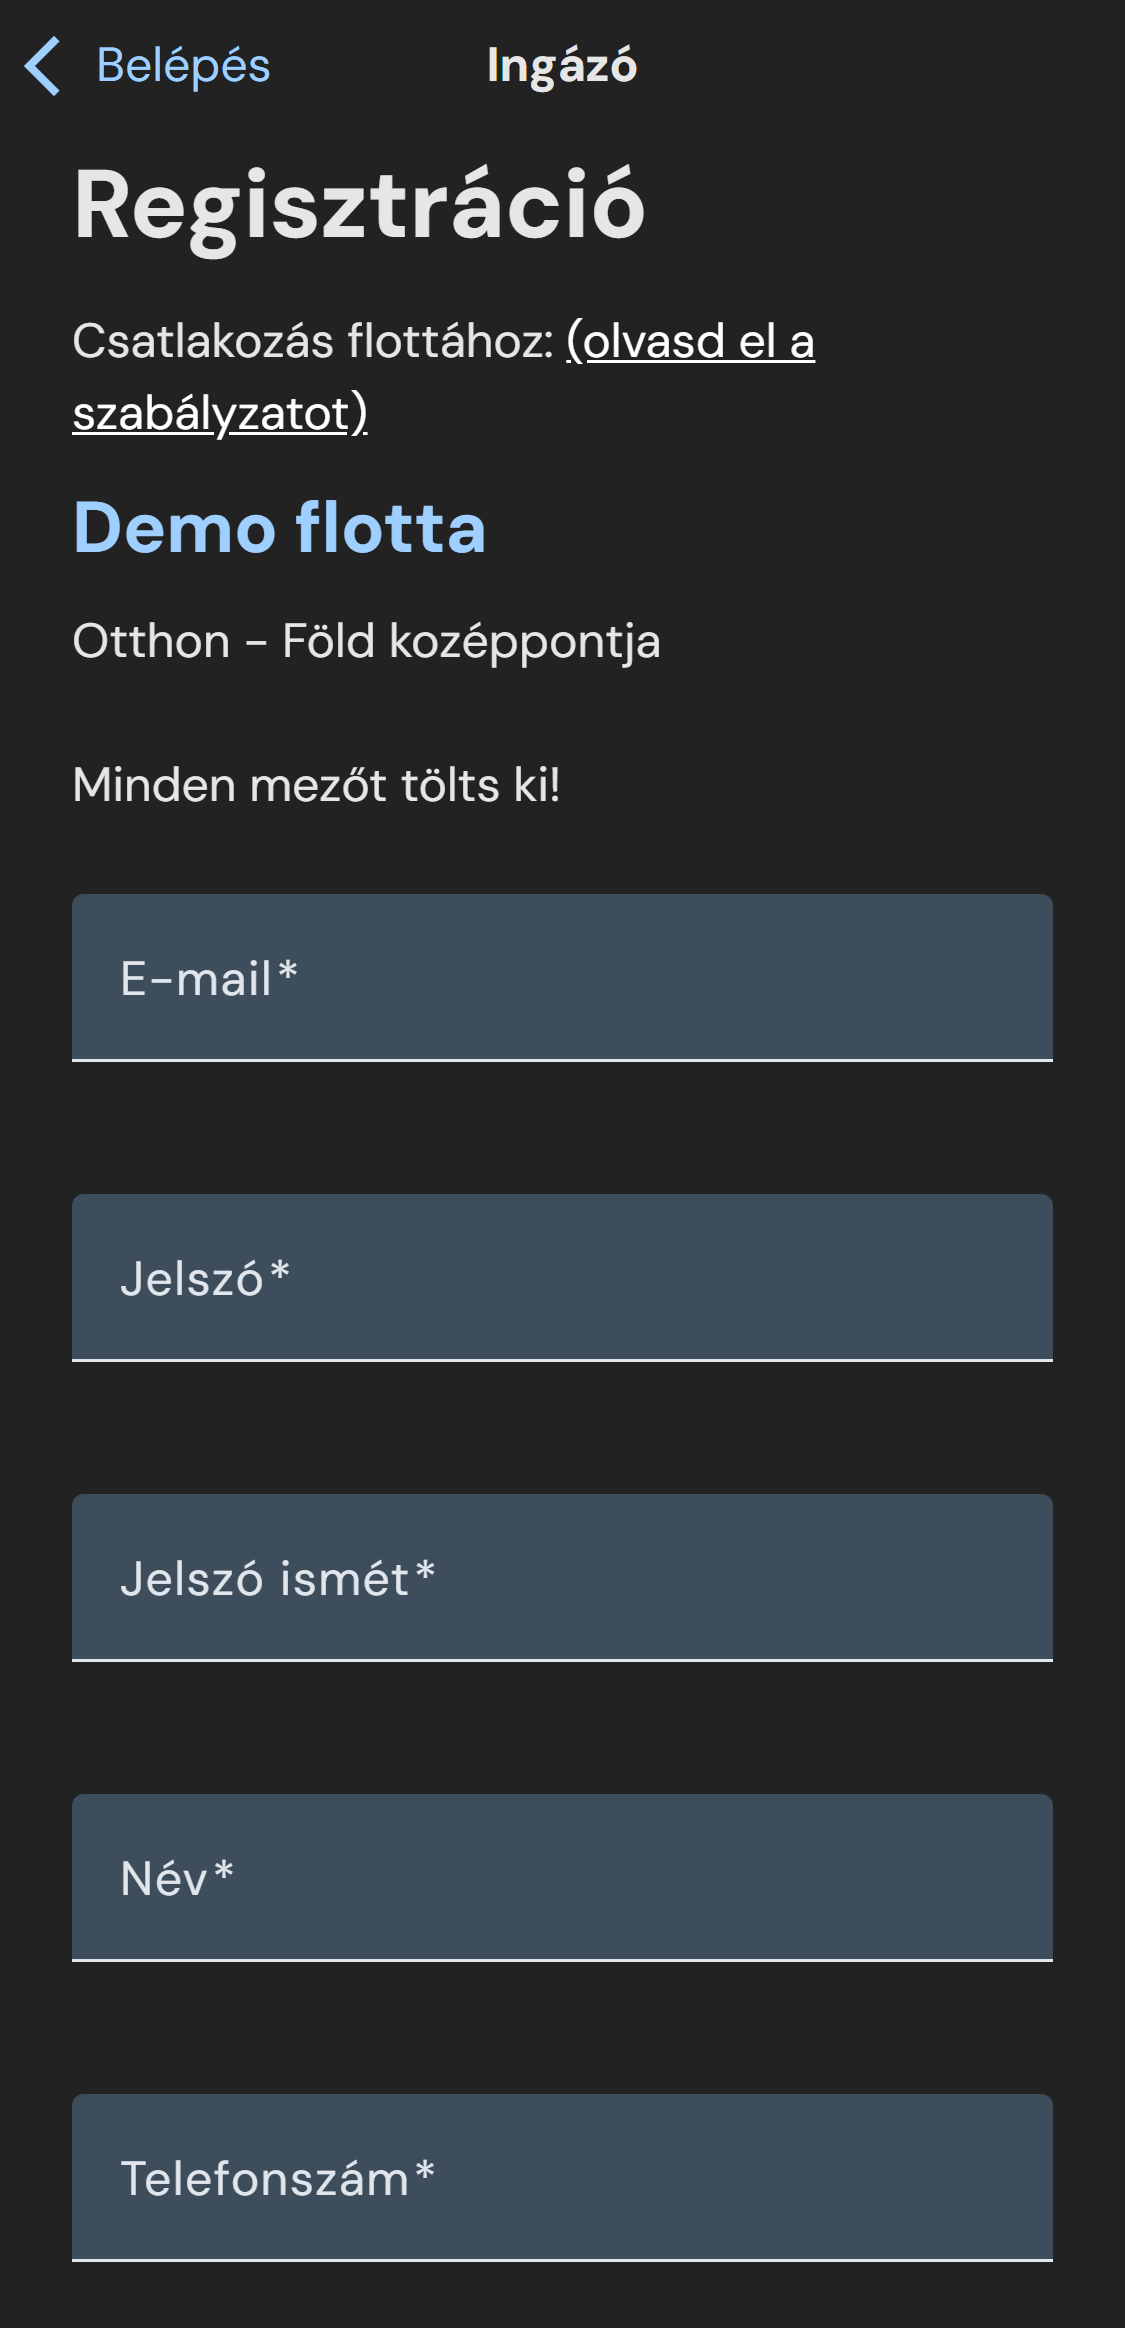Tap the Név placeholder label

click(x=164, y=1879)
